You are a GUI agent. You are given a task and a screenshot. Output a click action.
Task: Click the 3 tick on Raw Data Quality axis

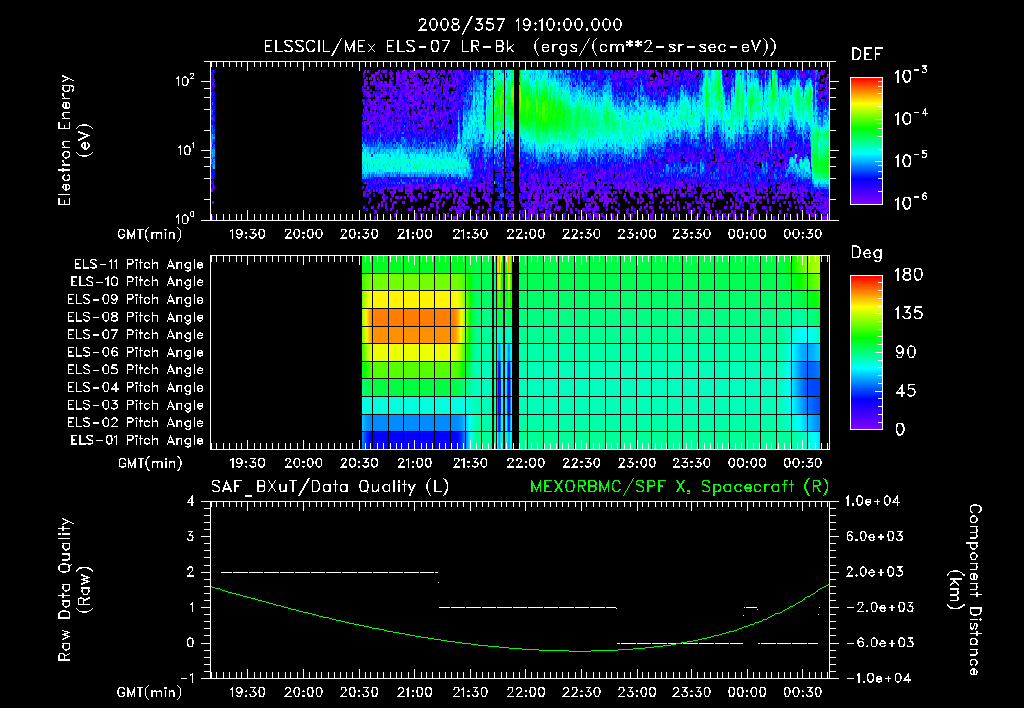click(191, 537)
